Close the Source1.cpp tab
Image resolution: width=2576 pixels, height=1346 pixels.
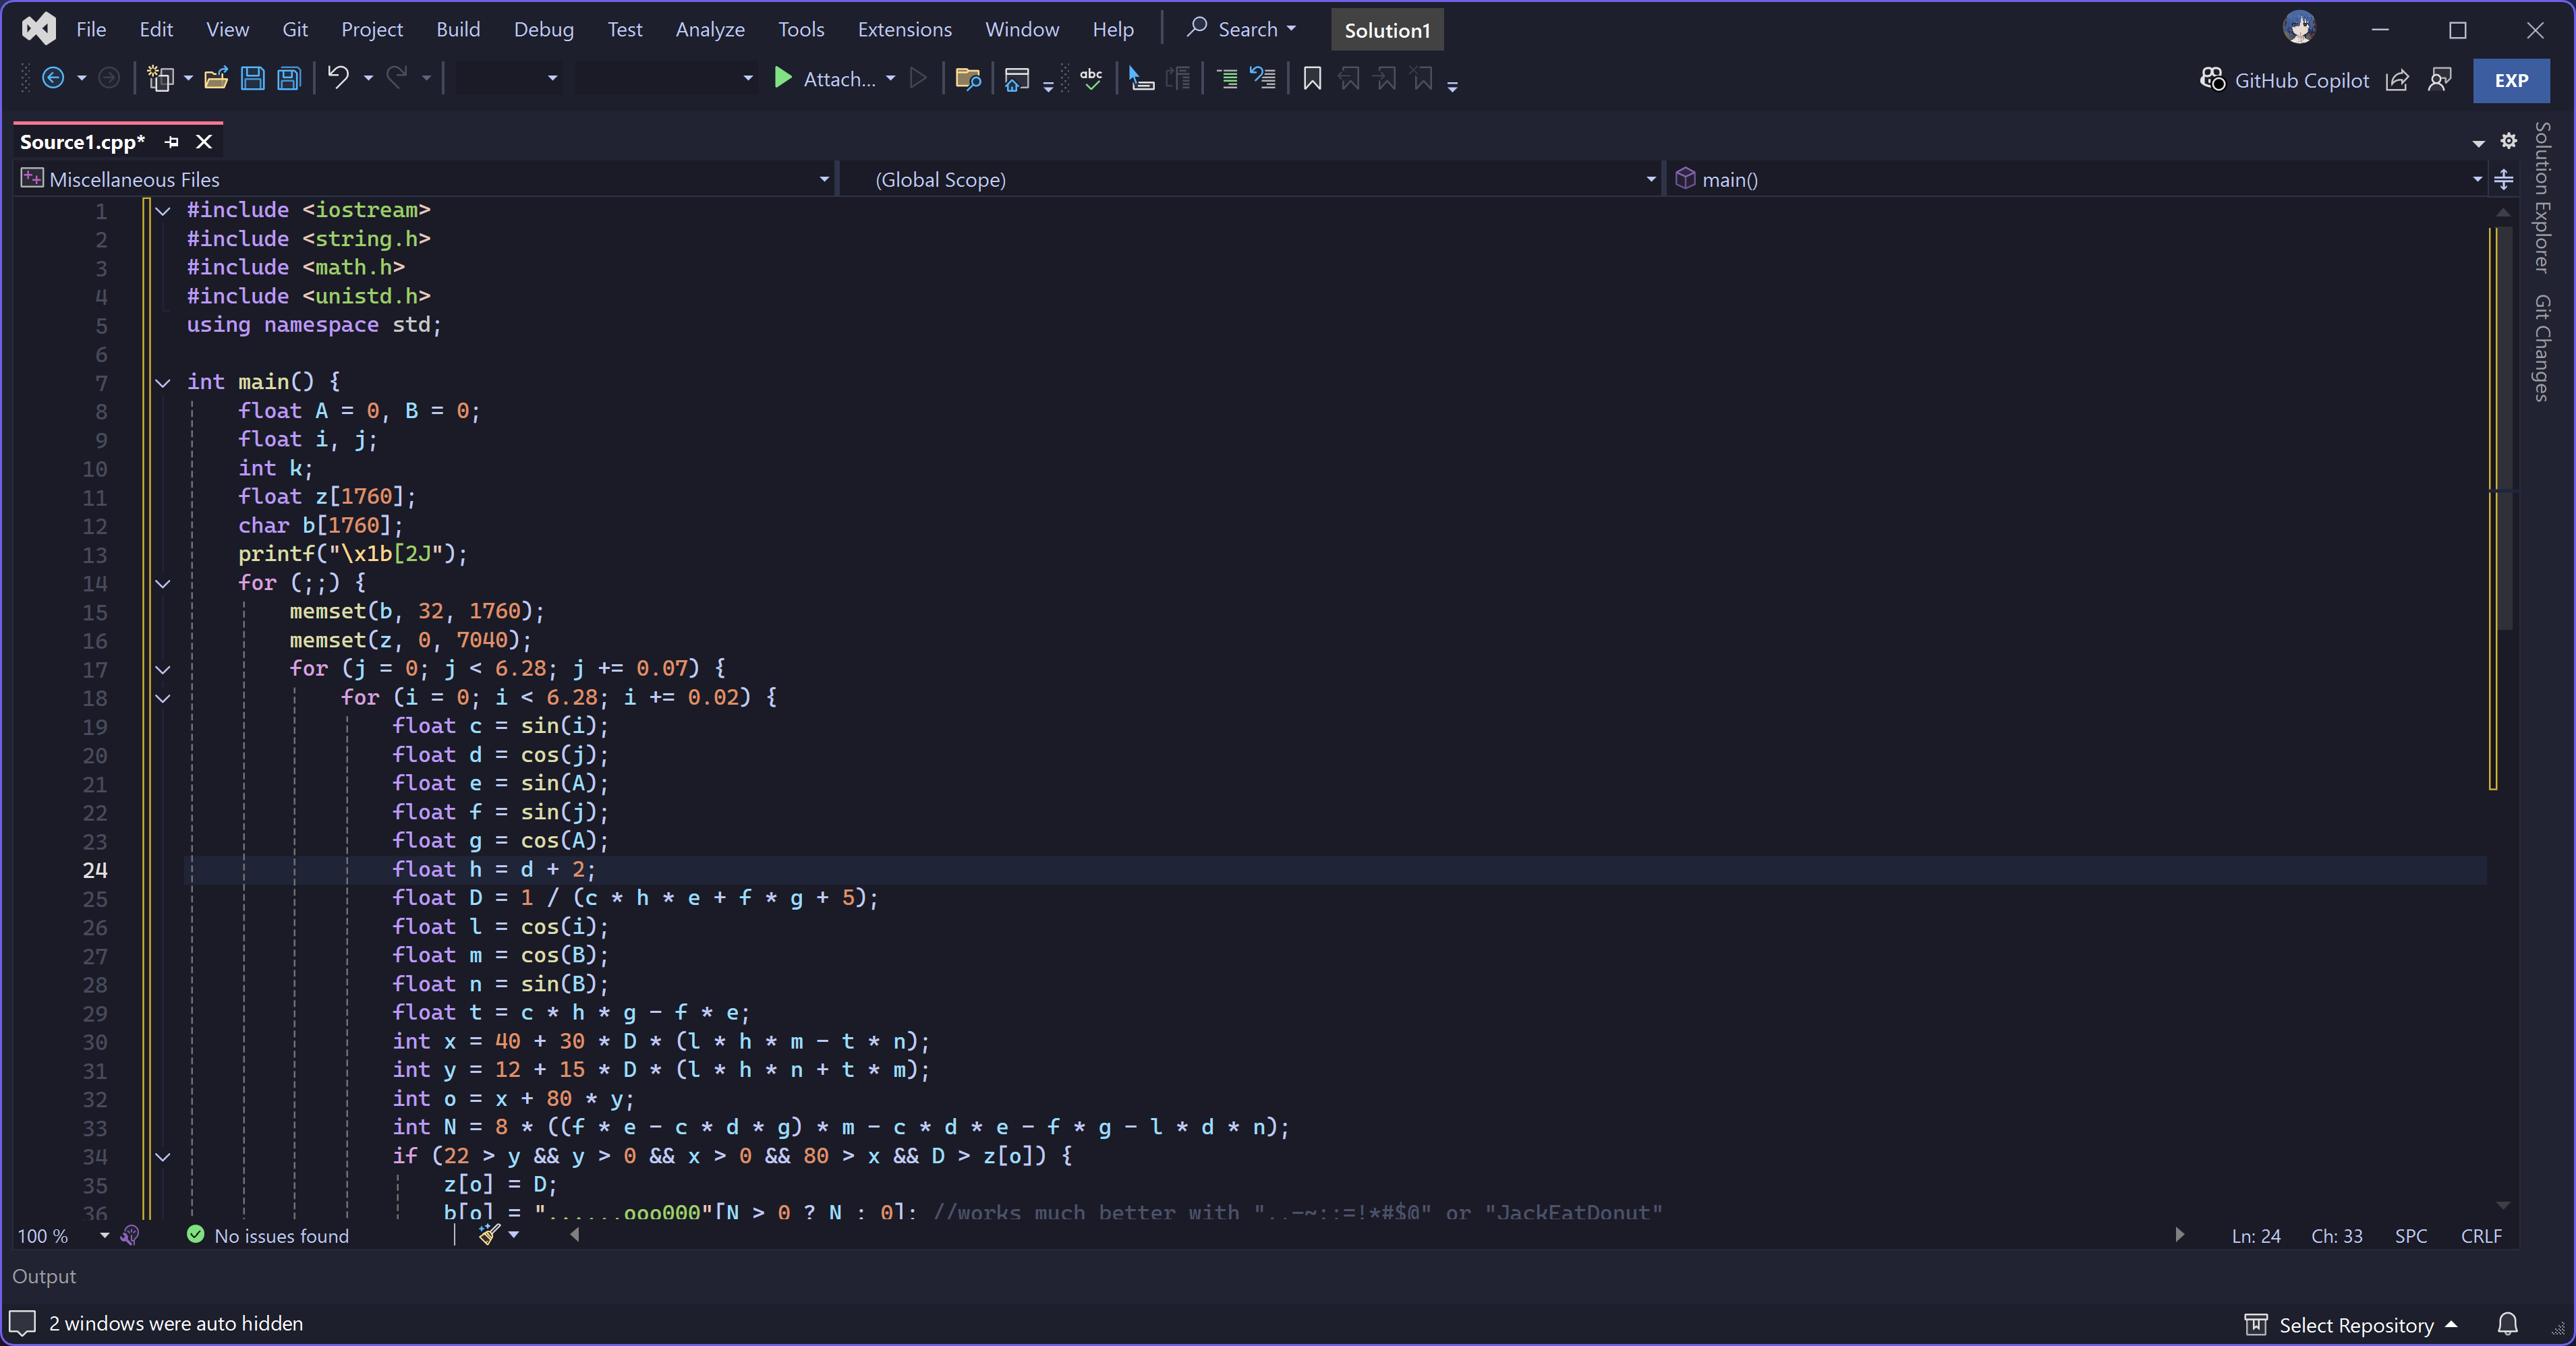(x=204, y=142)
